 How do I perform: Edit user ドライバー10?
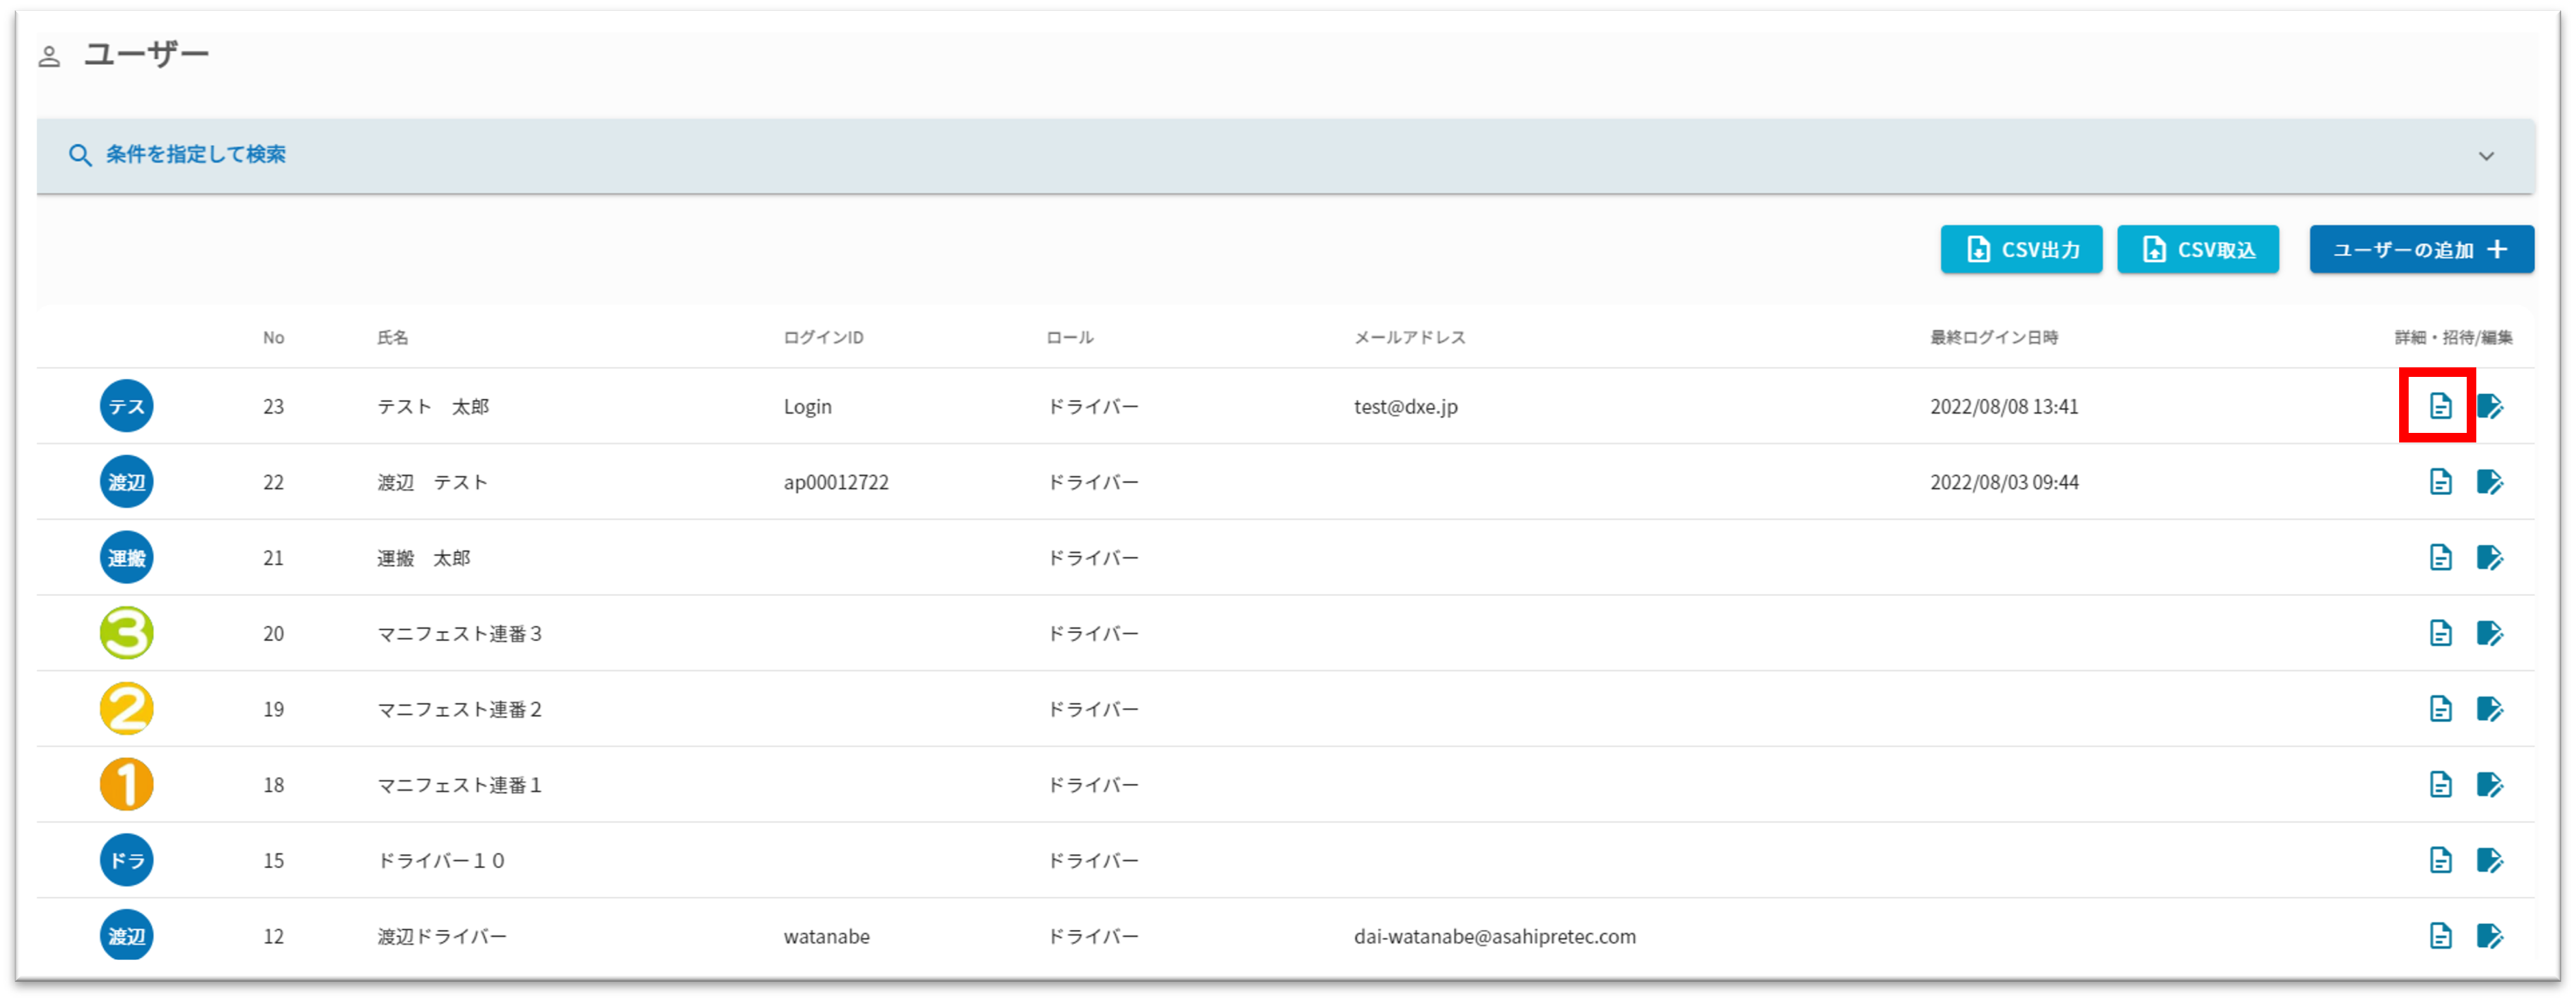pyautogui.click(x=2490, y=860)
